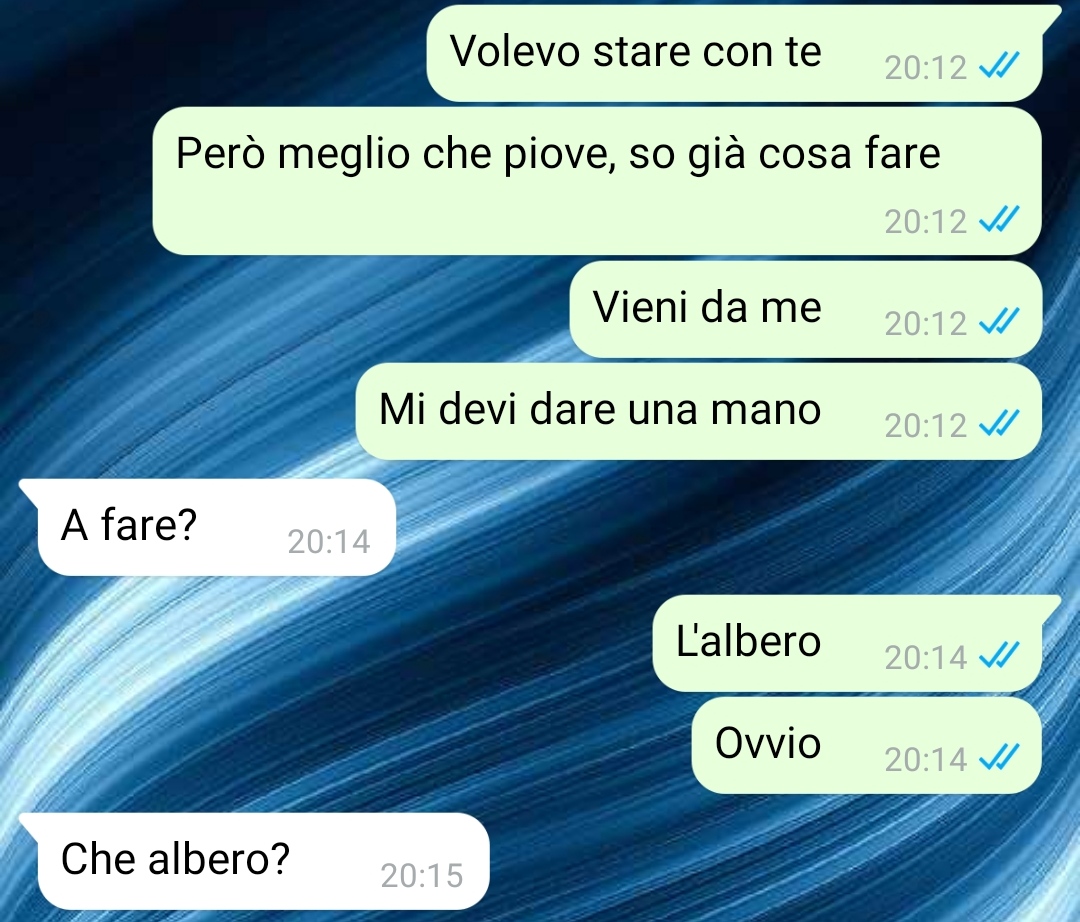Tap 20:12 timestamp in 'Però meglio che piove' bubble
The height and width of the screenshot is (922, 1080).
(x=926, y=222)
